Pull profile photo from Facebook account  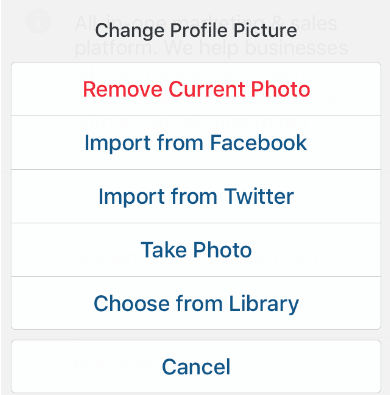(x=196, y=143)
